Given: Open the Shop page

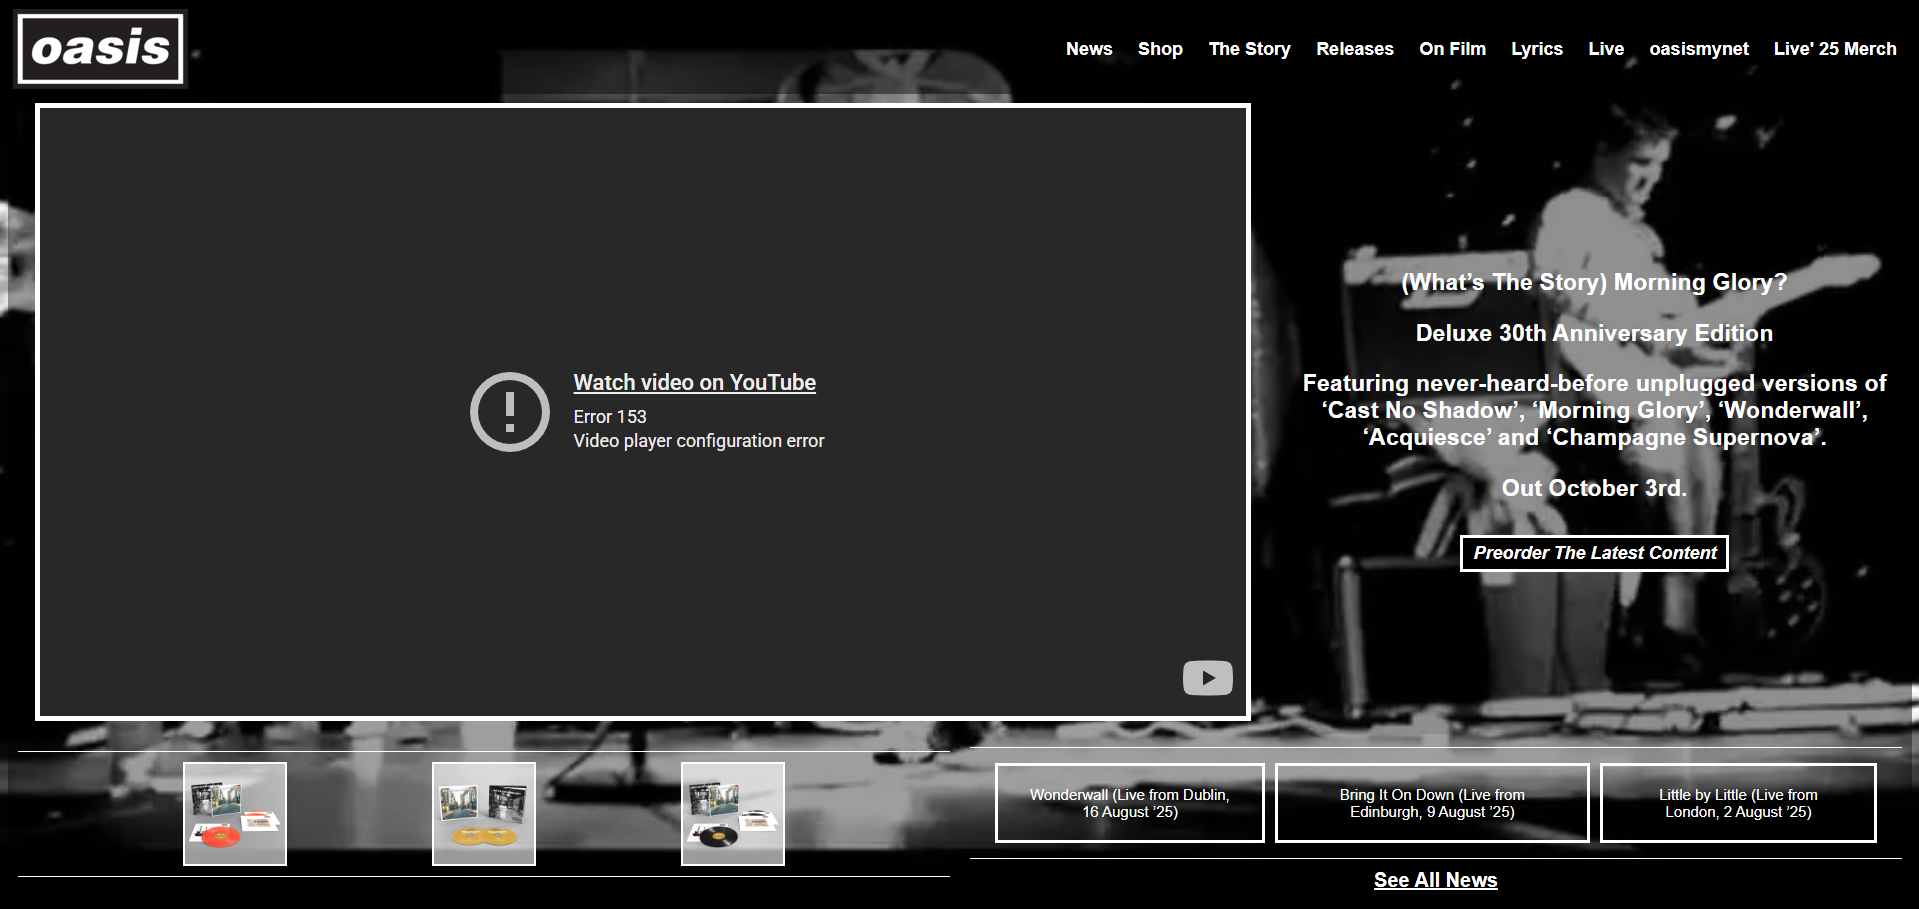Looking at the screenshot, I should (1159, 48).
